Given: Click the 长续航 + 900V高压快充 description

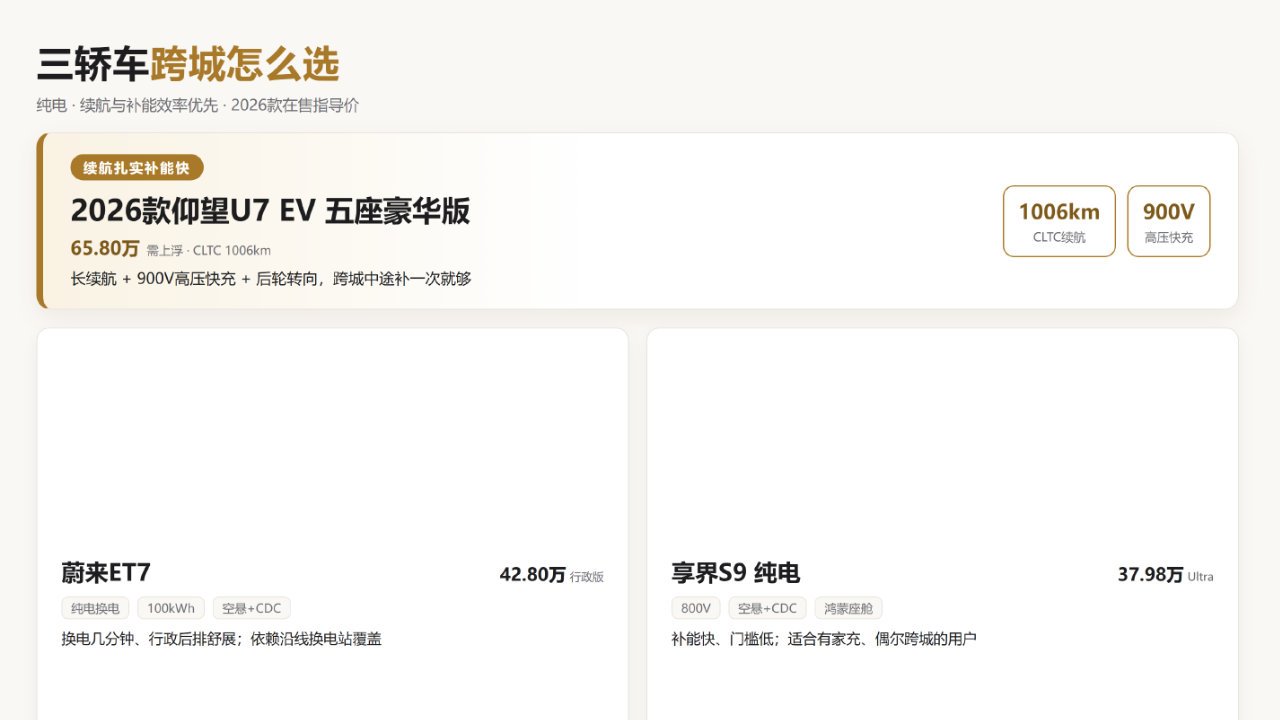Looking at the screenshot, I should 271,278.
